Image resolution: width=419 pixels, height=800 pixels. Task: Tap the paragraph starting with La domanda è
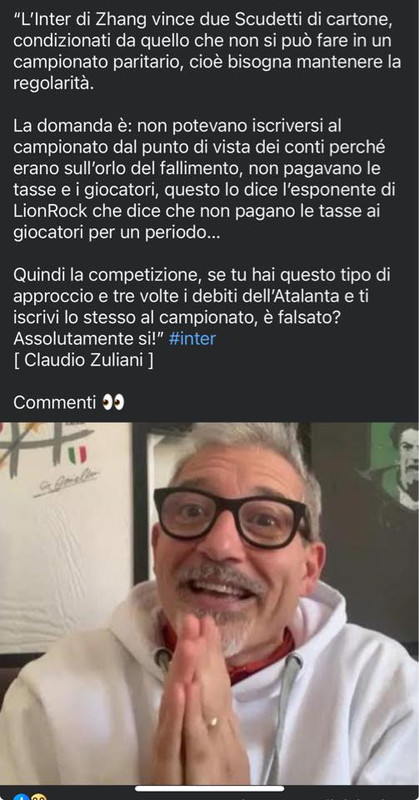[204, 181]
